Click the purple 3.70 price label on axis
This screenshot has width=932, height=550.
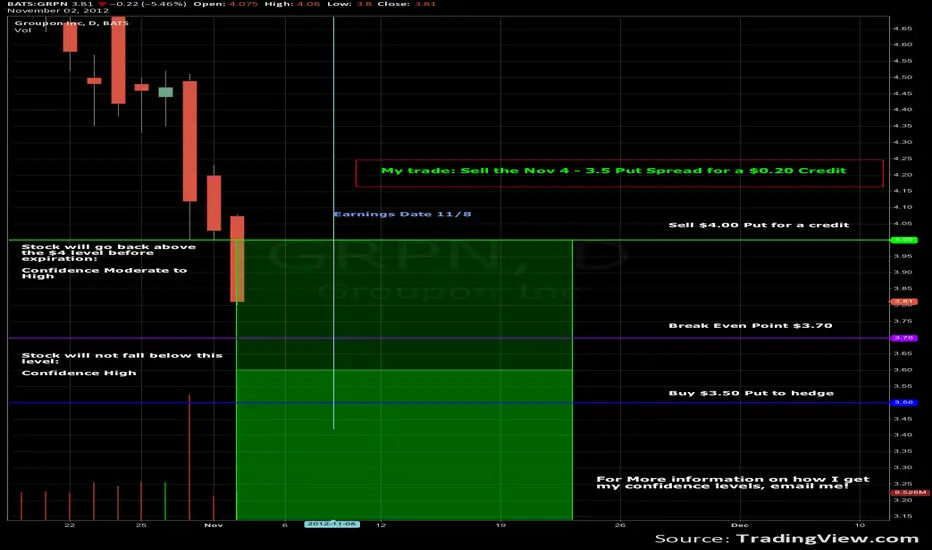coord(904,338)
